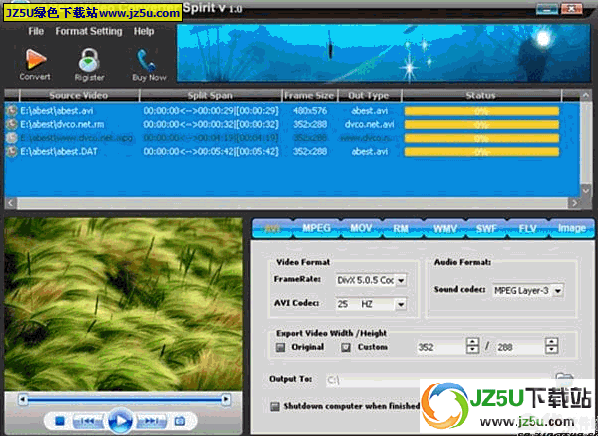Click the Frame Size column header
The width and height of the screenshot is (598, 436).
309,95
